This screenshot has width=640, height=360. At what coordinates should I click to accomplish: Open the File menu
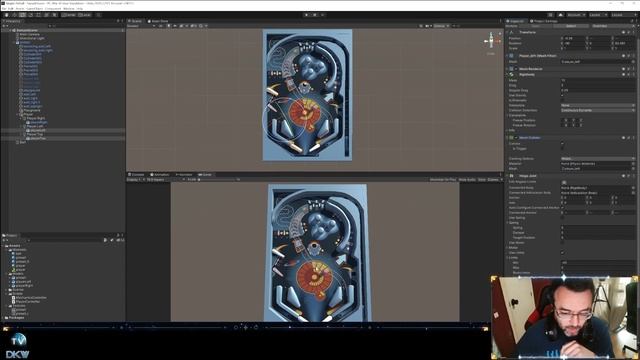(x=4, y=9)
